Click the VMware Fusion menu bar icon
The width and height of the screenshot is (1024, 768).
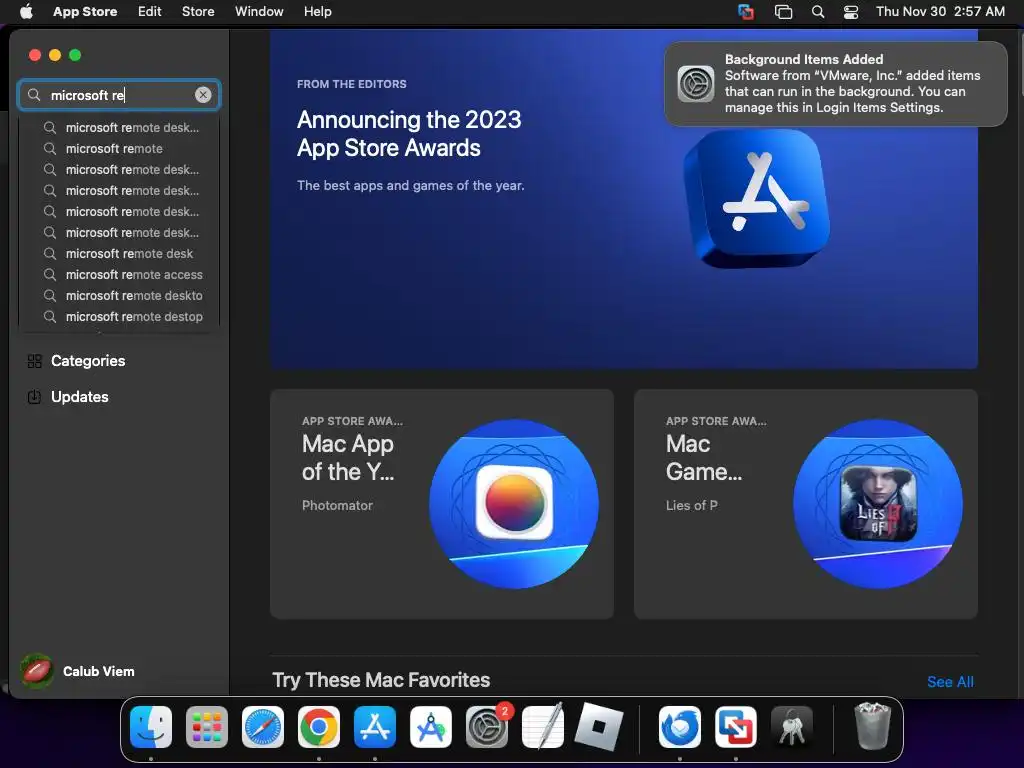tap(745, 12)
